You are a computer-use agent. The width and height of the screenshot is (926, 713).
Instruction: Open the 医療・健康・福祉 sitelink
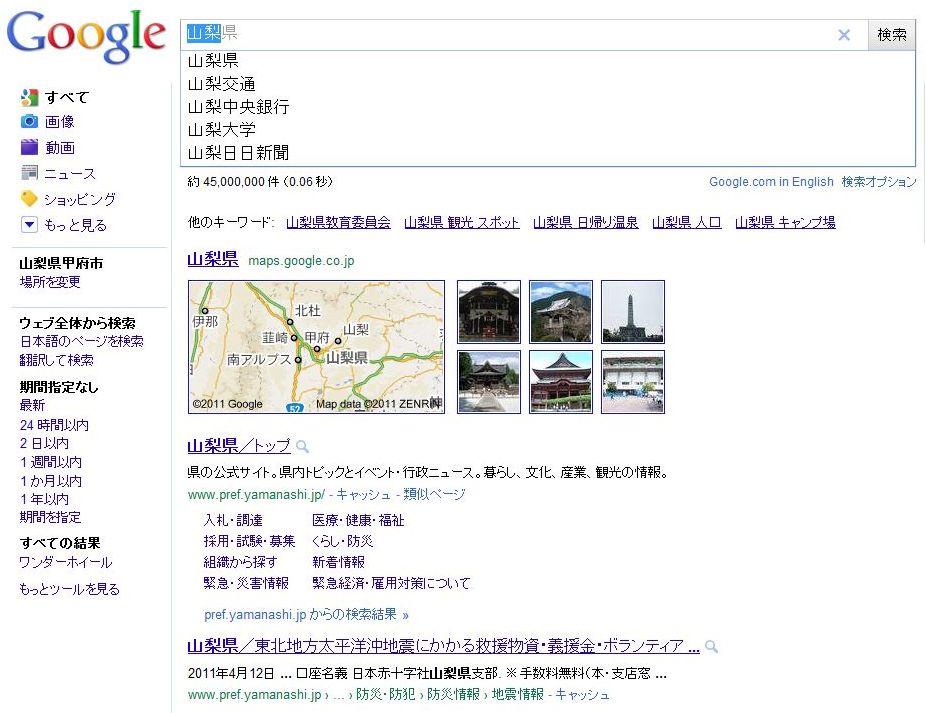pyautogui.click(x=358, y=520)
